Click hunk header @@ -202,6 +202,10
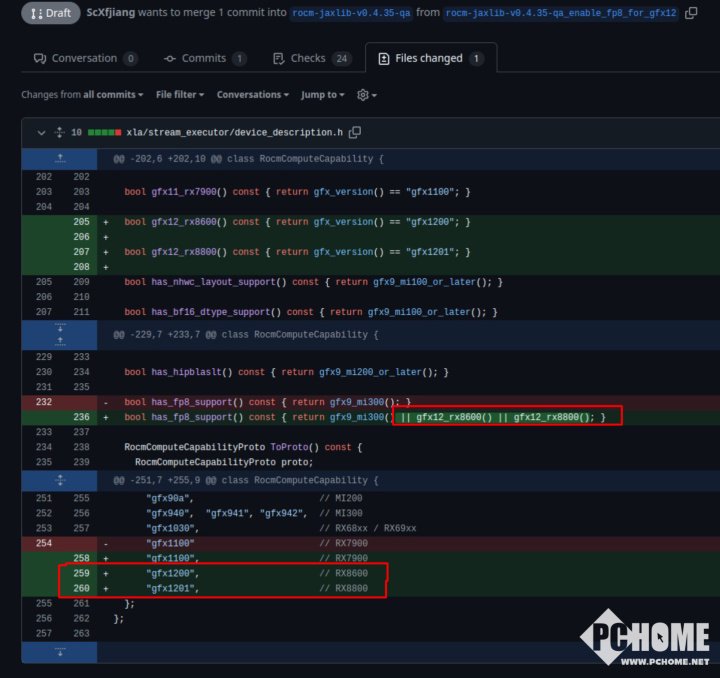Viewport: 720px width, 678px height. [248, 159]
